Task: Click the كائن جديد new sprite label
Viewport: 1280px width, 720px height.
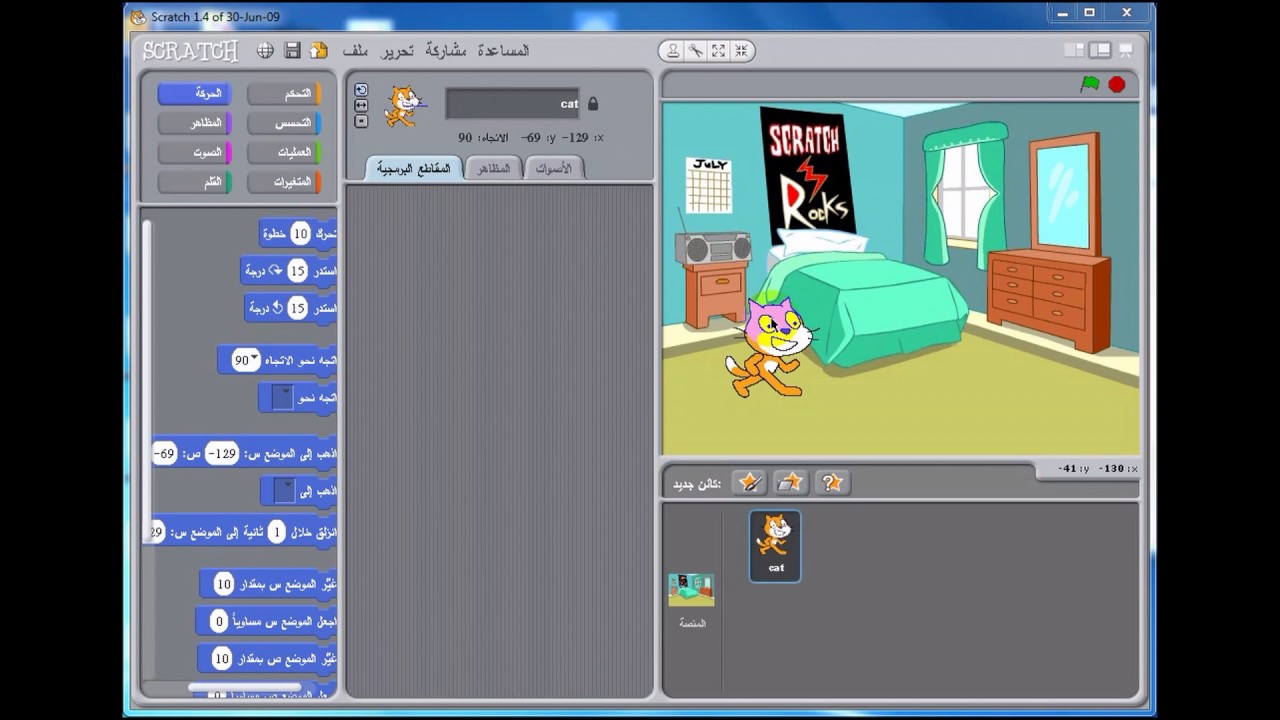Action: coord(696,484)
